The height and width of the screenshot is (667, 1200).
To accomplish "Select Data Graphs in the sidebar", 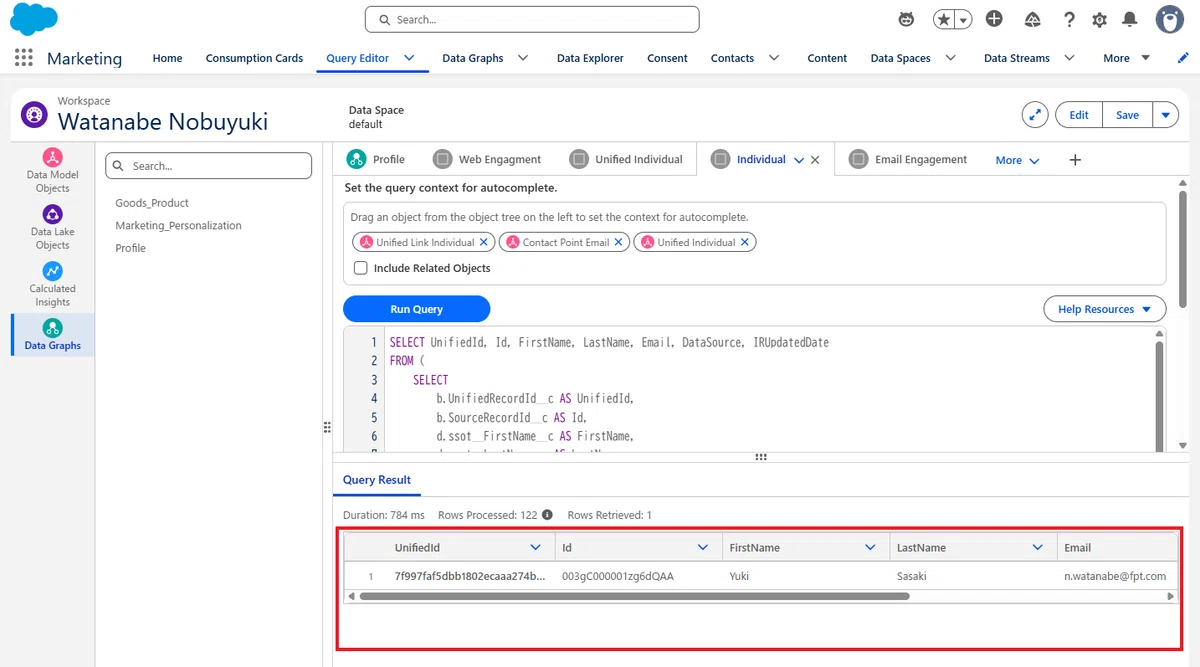I will [53, 335].
